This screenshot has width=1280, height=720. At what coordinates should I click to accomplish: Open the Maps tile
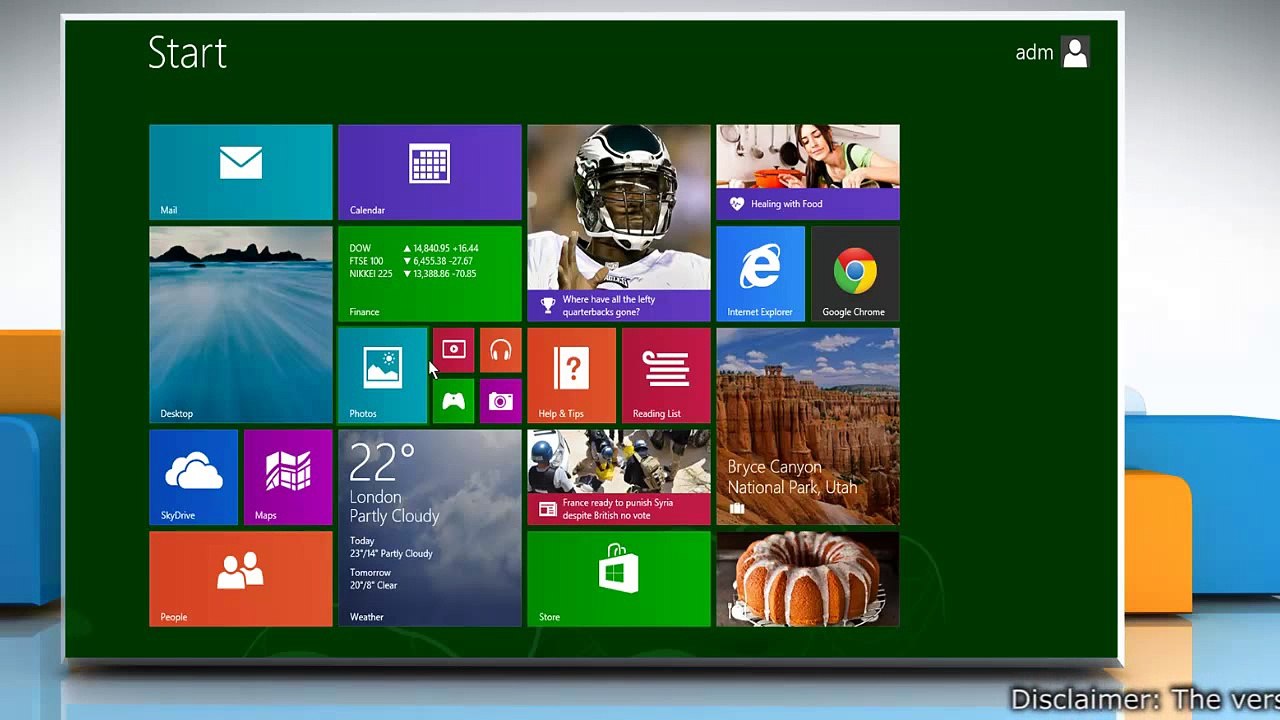(288, 478)
